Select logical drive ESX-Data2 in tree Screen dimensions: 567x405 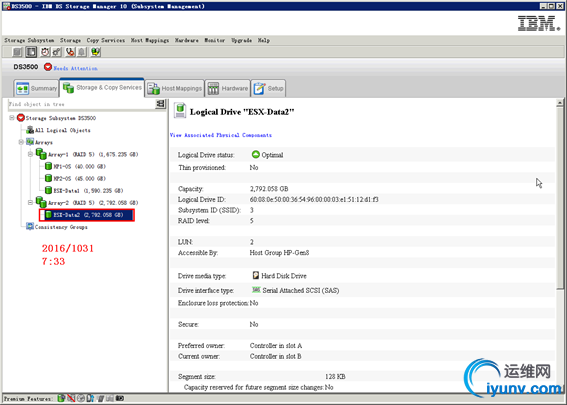point(88,215)
